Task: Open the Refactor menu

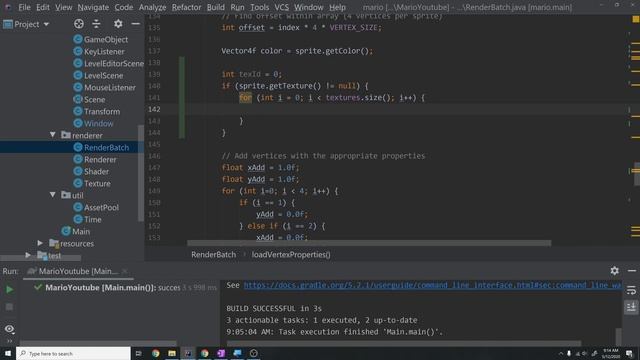Action: point(186,7)
